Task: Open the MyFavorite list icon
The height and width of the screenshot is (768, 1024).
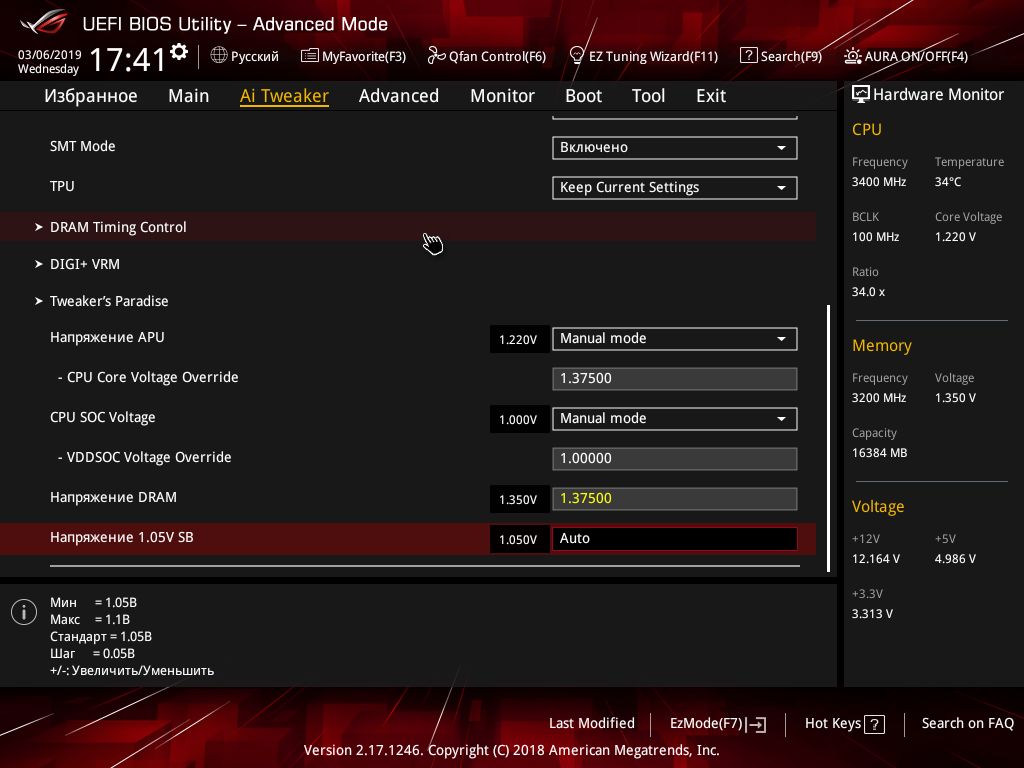Action: pyautogui.click(x=310, y=56)
